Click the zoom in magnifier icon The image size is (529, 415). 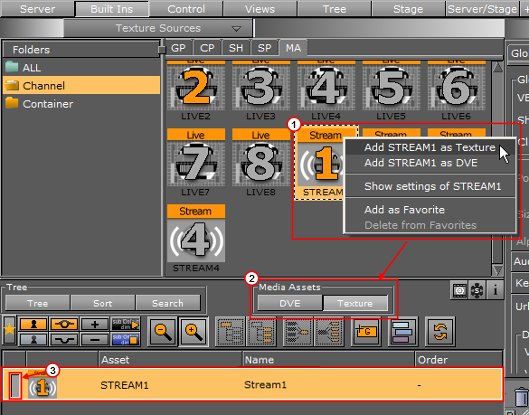pos(193,331)
